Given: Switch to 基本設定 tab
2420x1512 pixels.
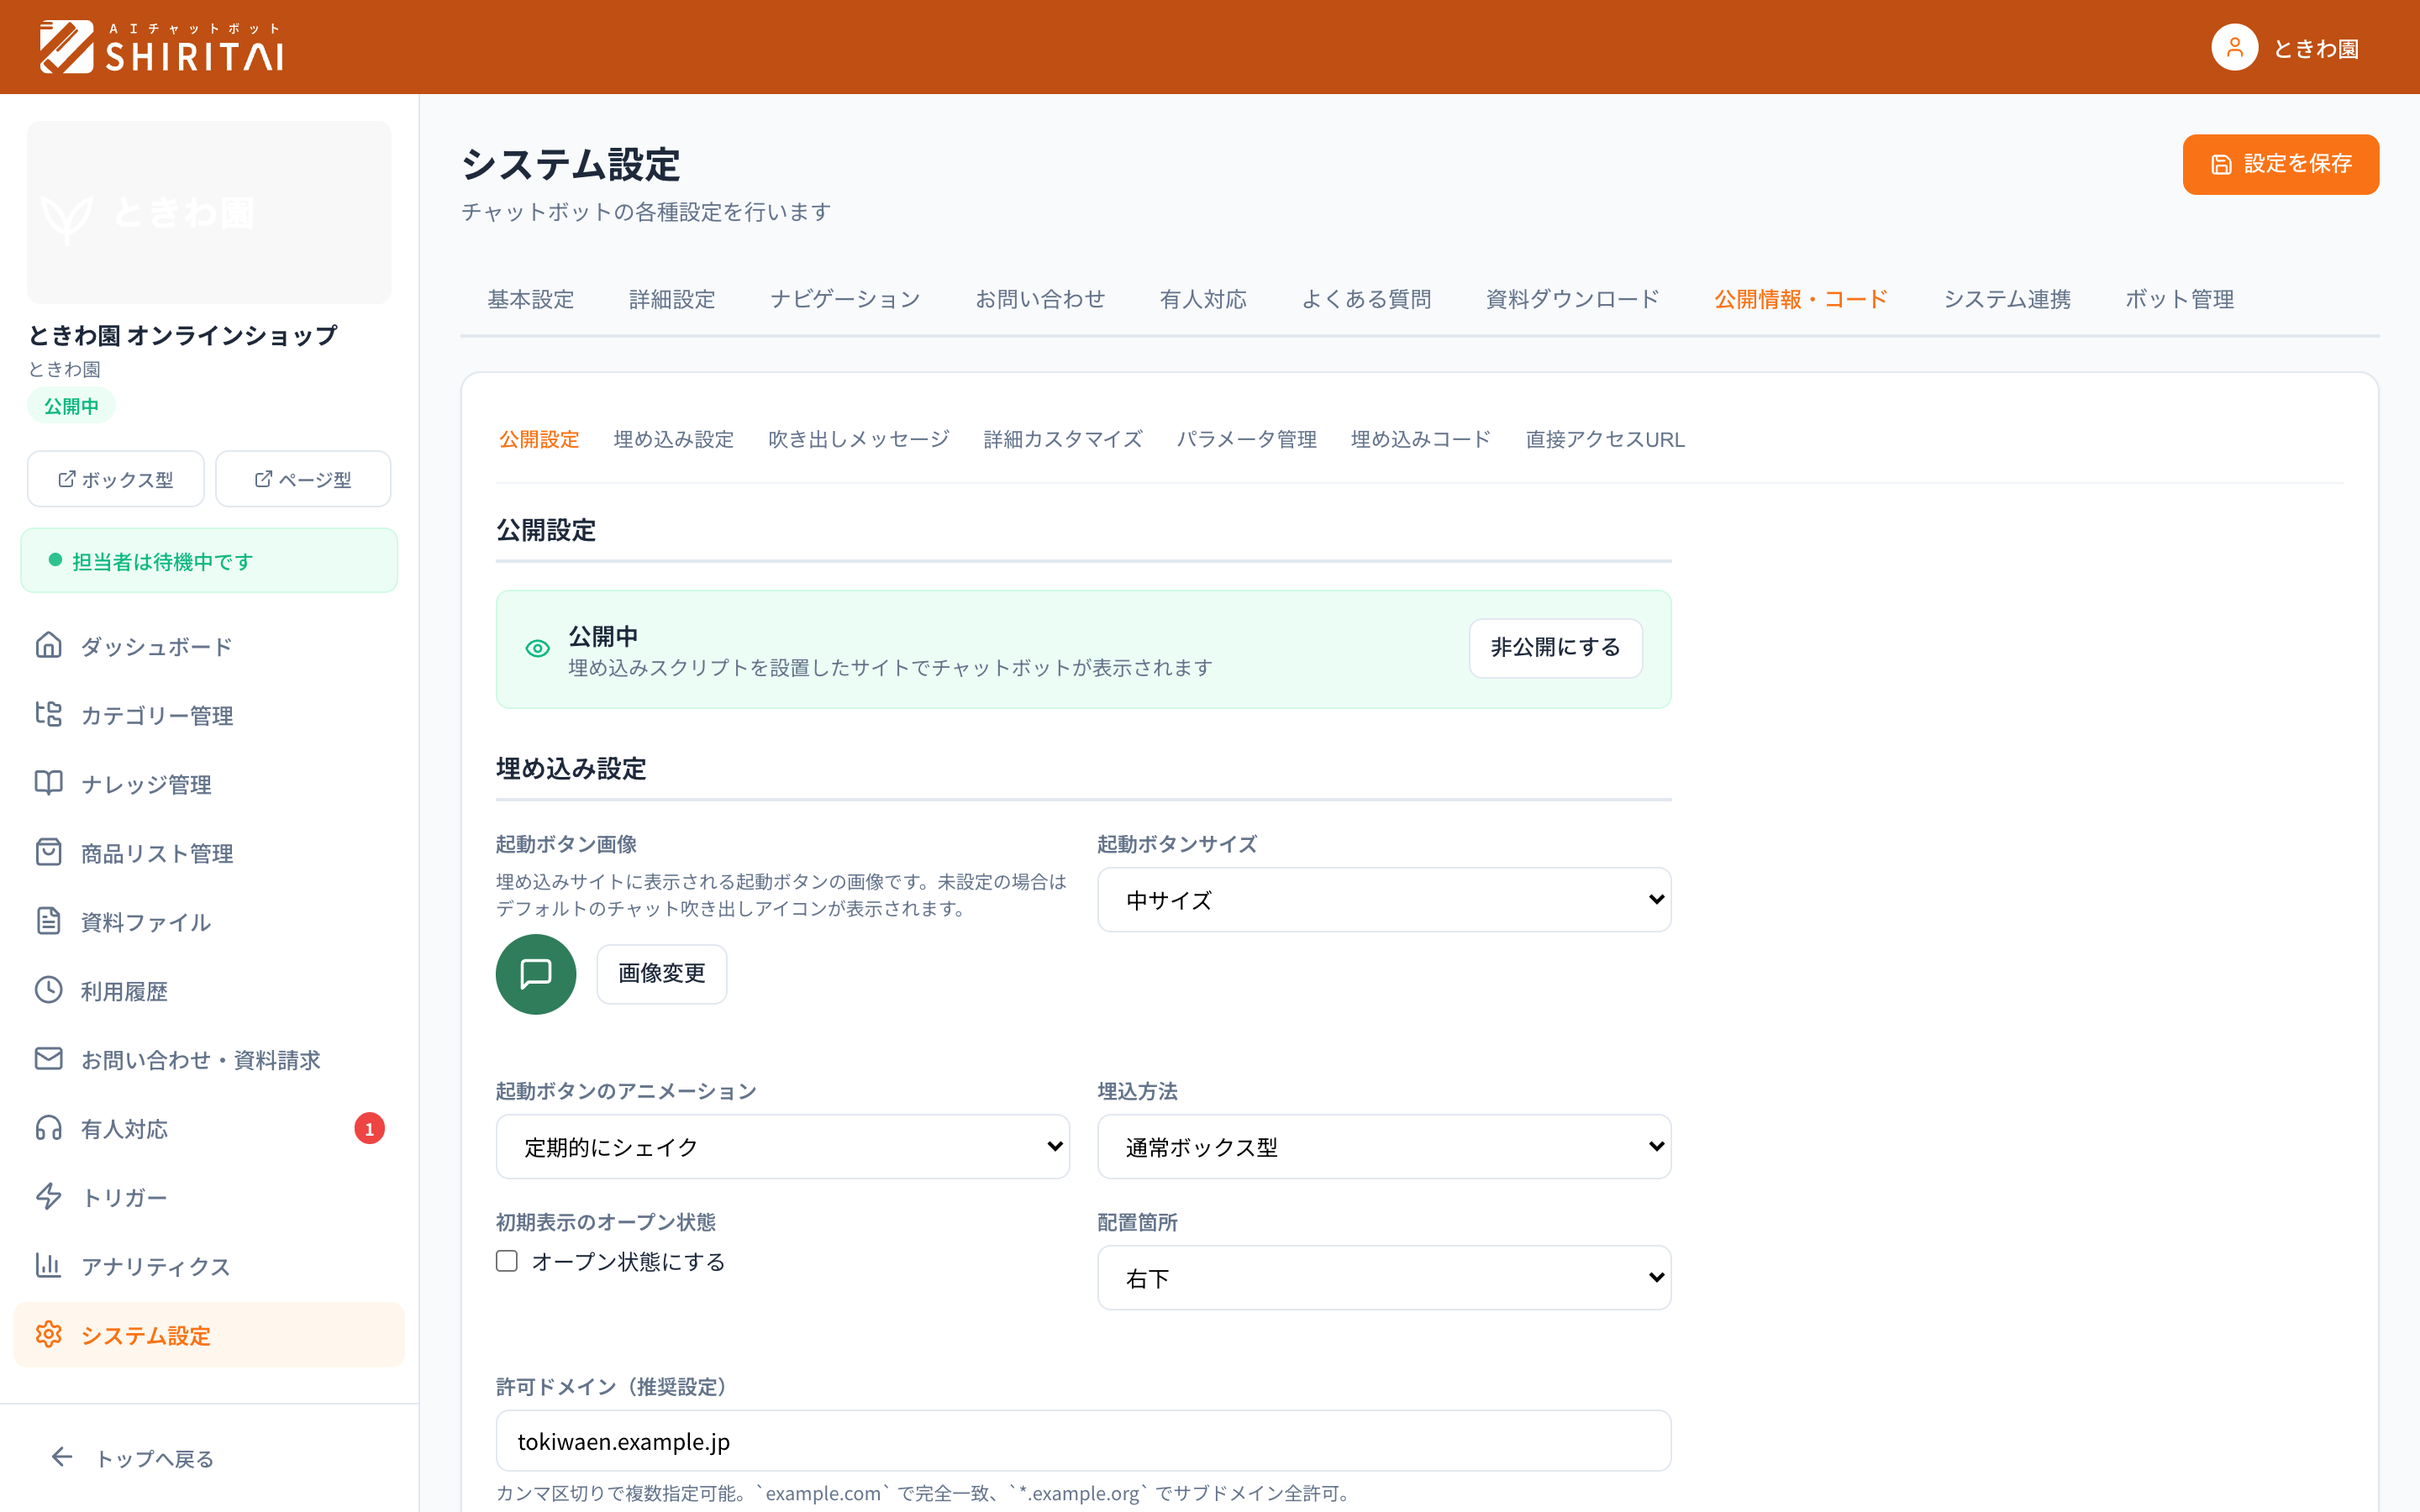Looking at the screenshot, I should pyautogui.click(x=531, y=299).
